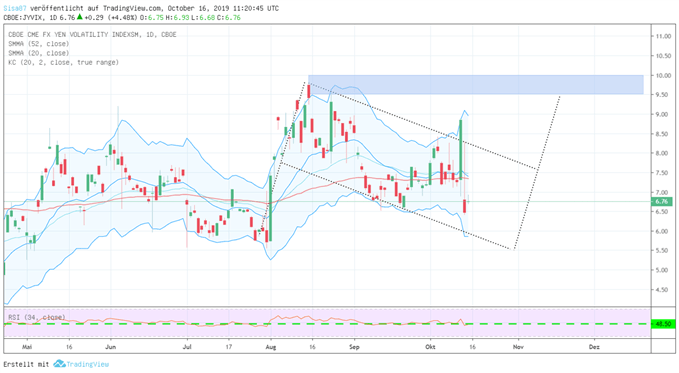Viewport: 679px width, 373px height.
Task: Click the tall green candle in mid-October
Action: pos(460,149)
